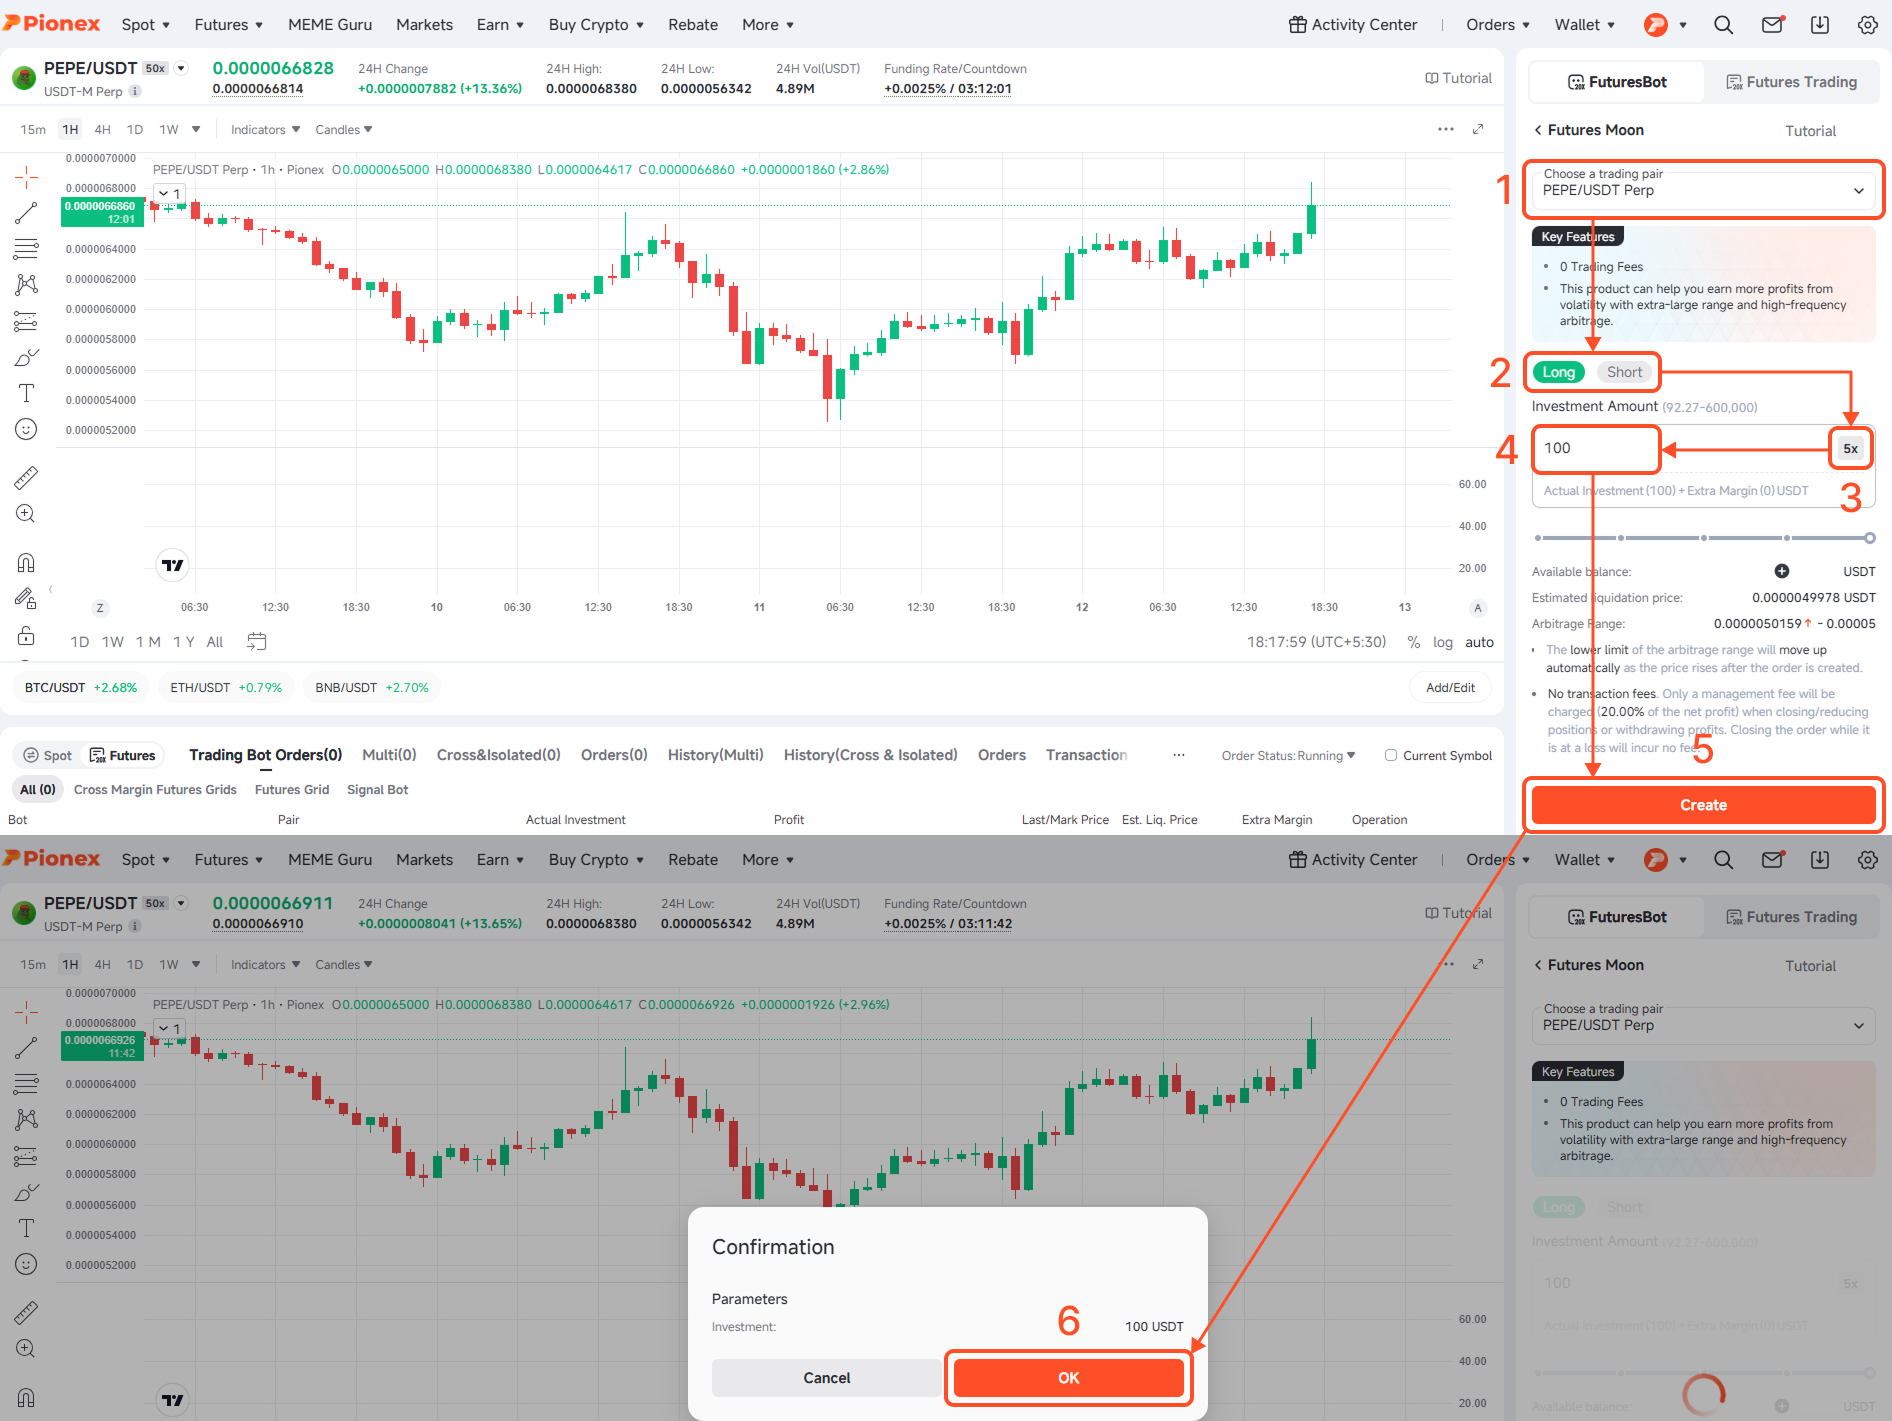The image size is (1892, 1421).
Task: Open the go-to-date calendar icon below top chart
Action: [257, 642]
